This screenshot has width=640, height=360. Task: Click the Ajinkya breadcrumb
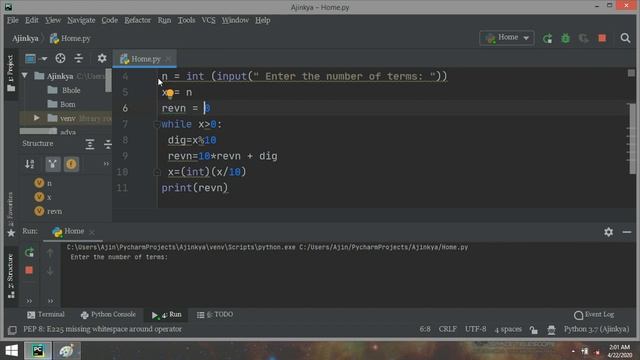(x=25, y=38)
